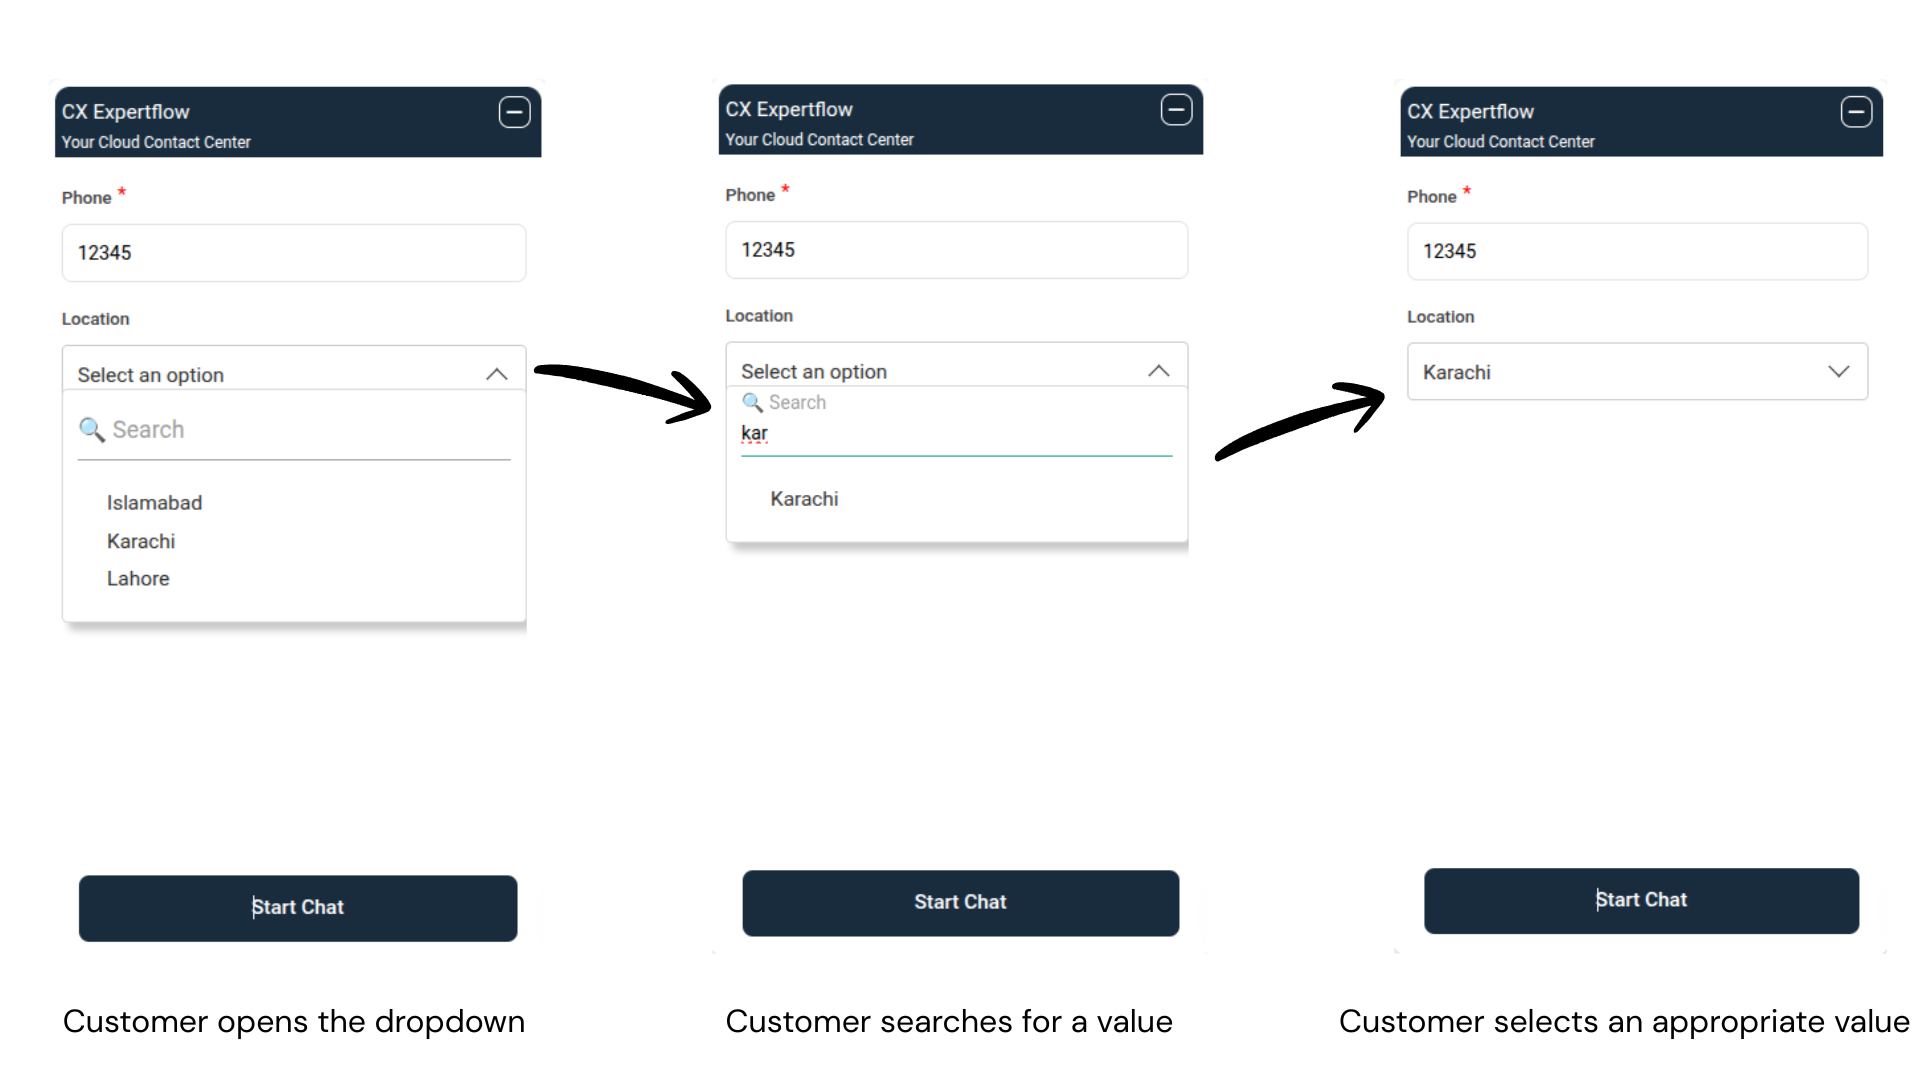
Task: Click the Phone input containing 12345 in left panel
Action: 293,252
